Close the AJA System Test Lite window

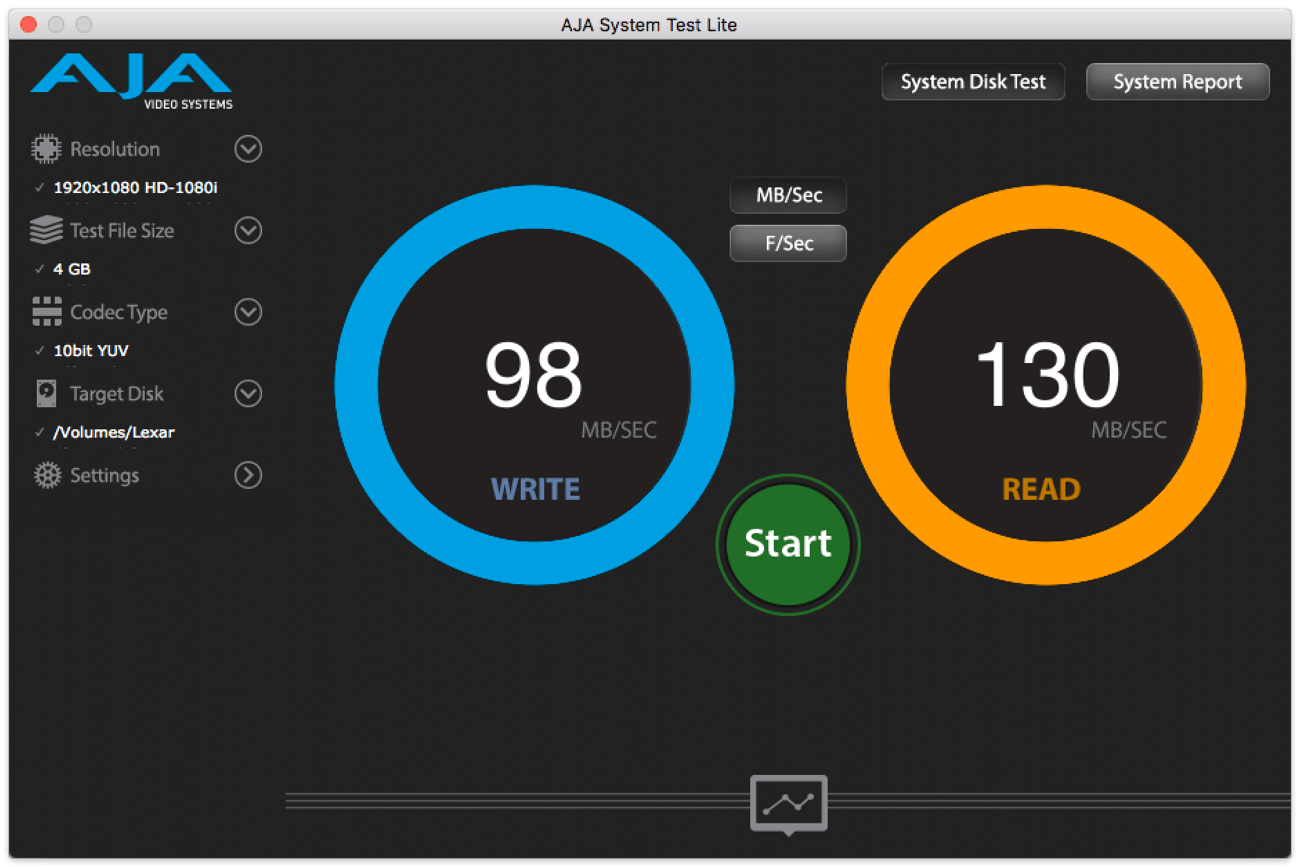pyautogui.click(x=28, y=24)
